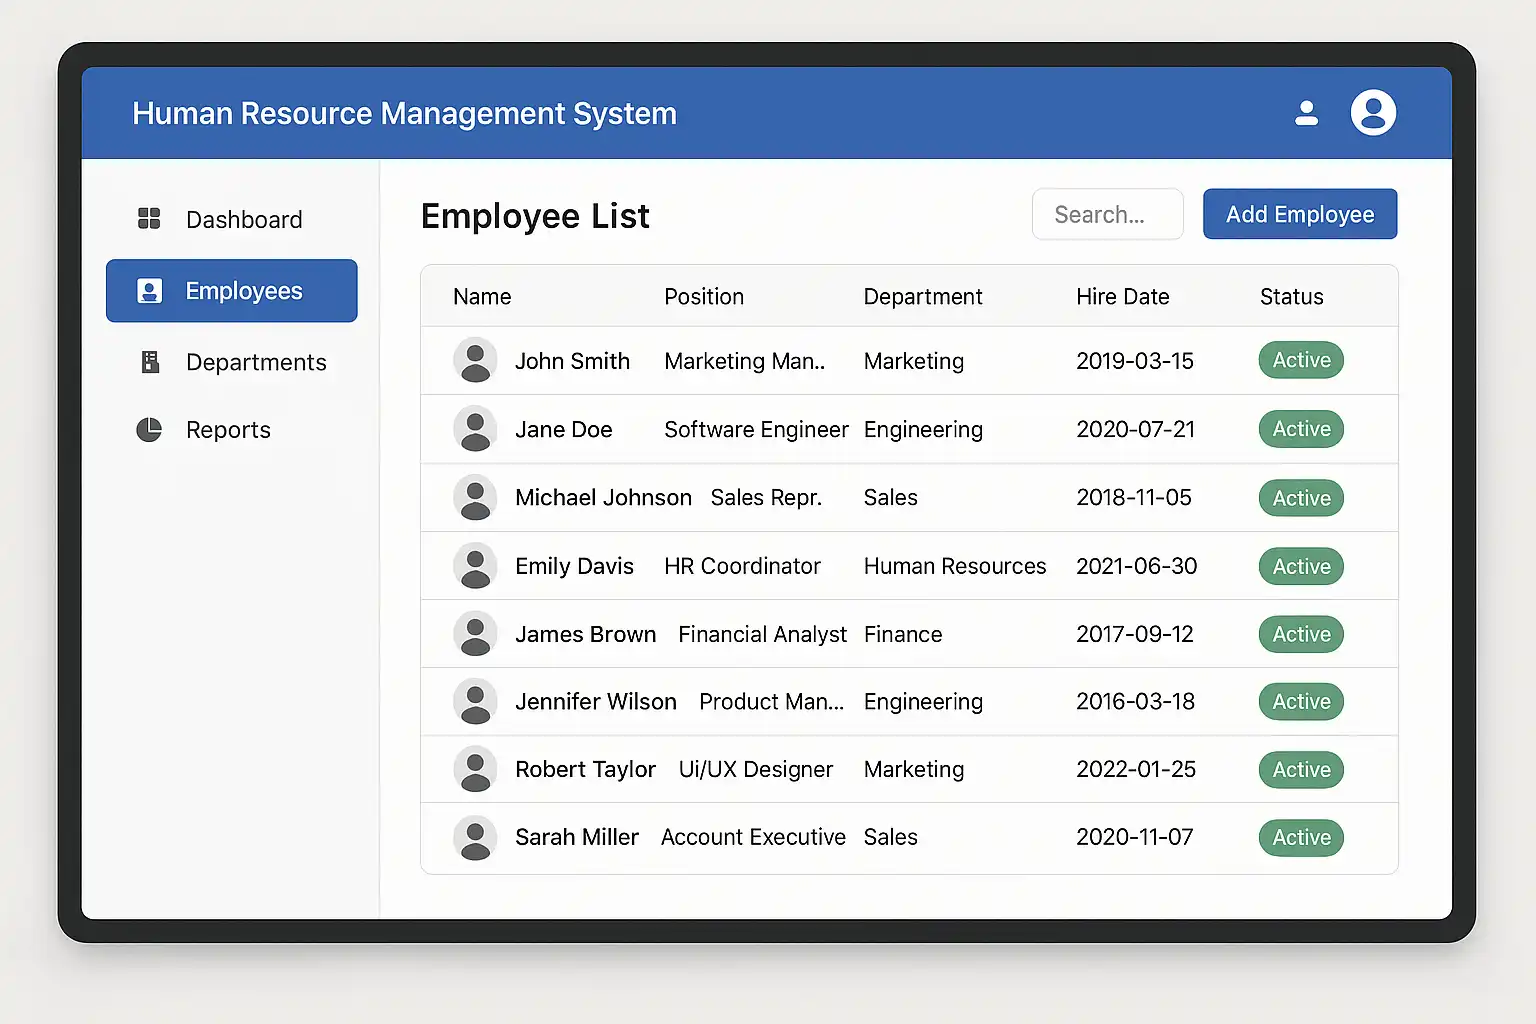Click the Reports pie chart icon
Image resolution: width=1536 pixels, height=1024 pixels.
point(149,430)
